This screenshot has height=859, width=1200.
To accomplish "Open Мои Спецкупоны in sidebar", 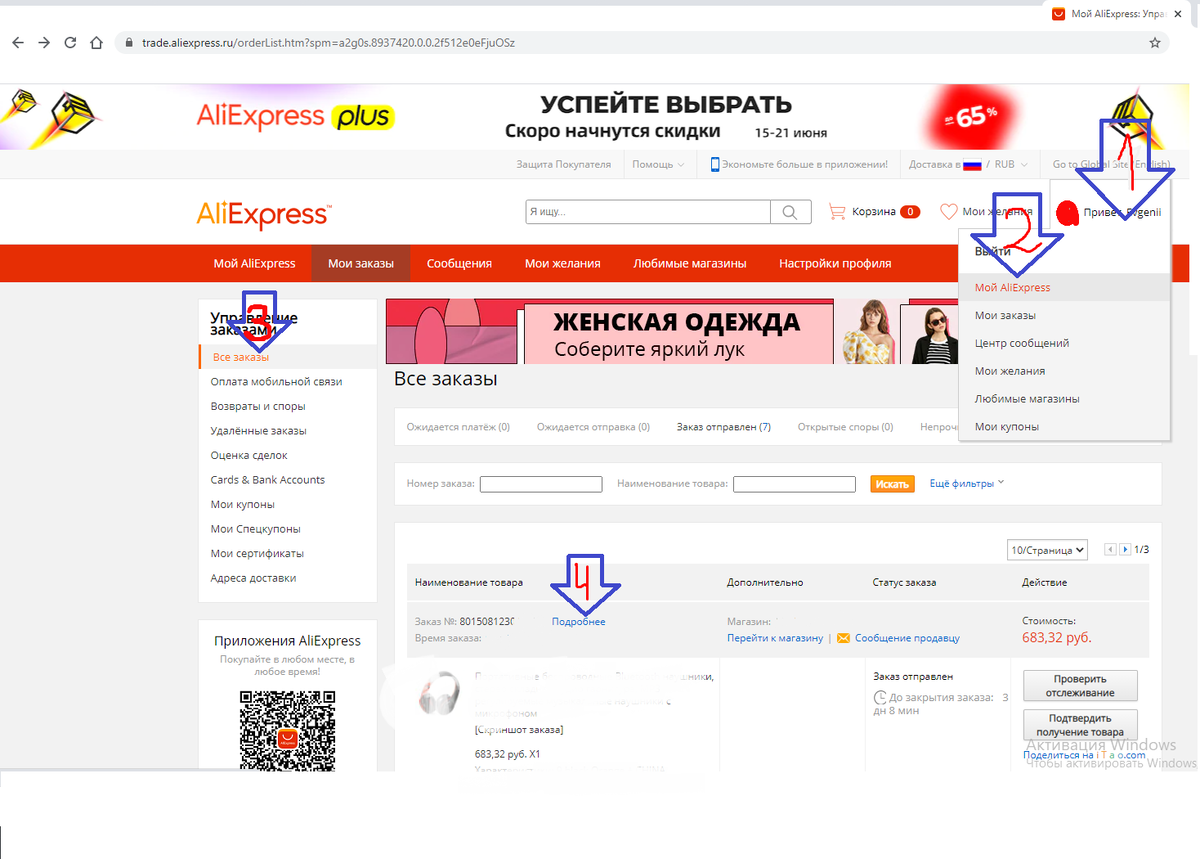I will (255, 529).
